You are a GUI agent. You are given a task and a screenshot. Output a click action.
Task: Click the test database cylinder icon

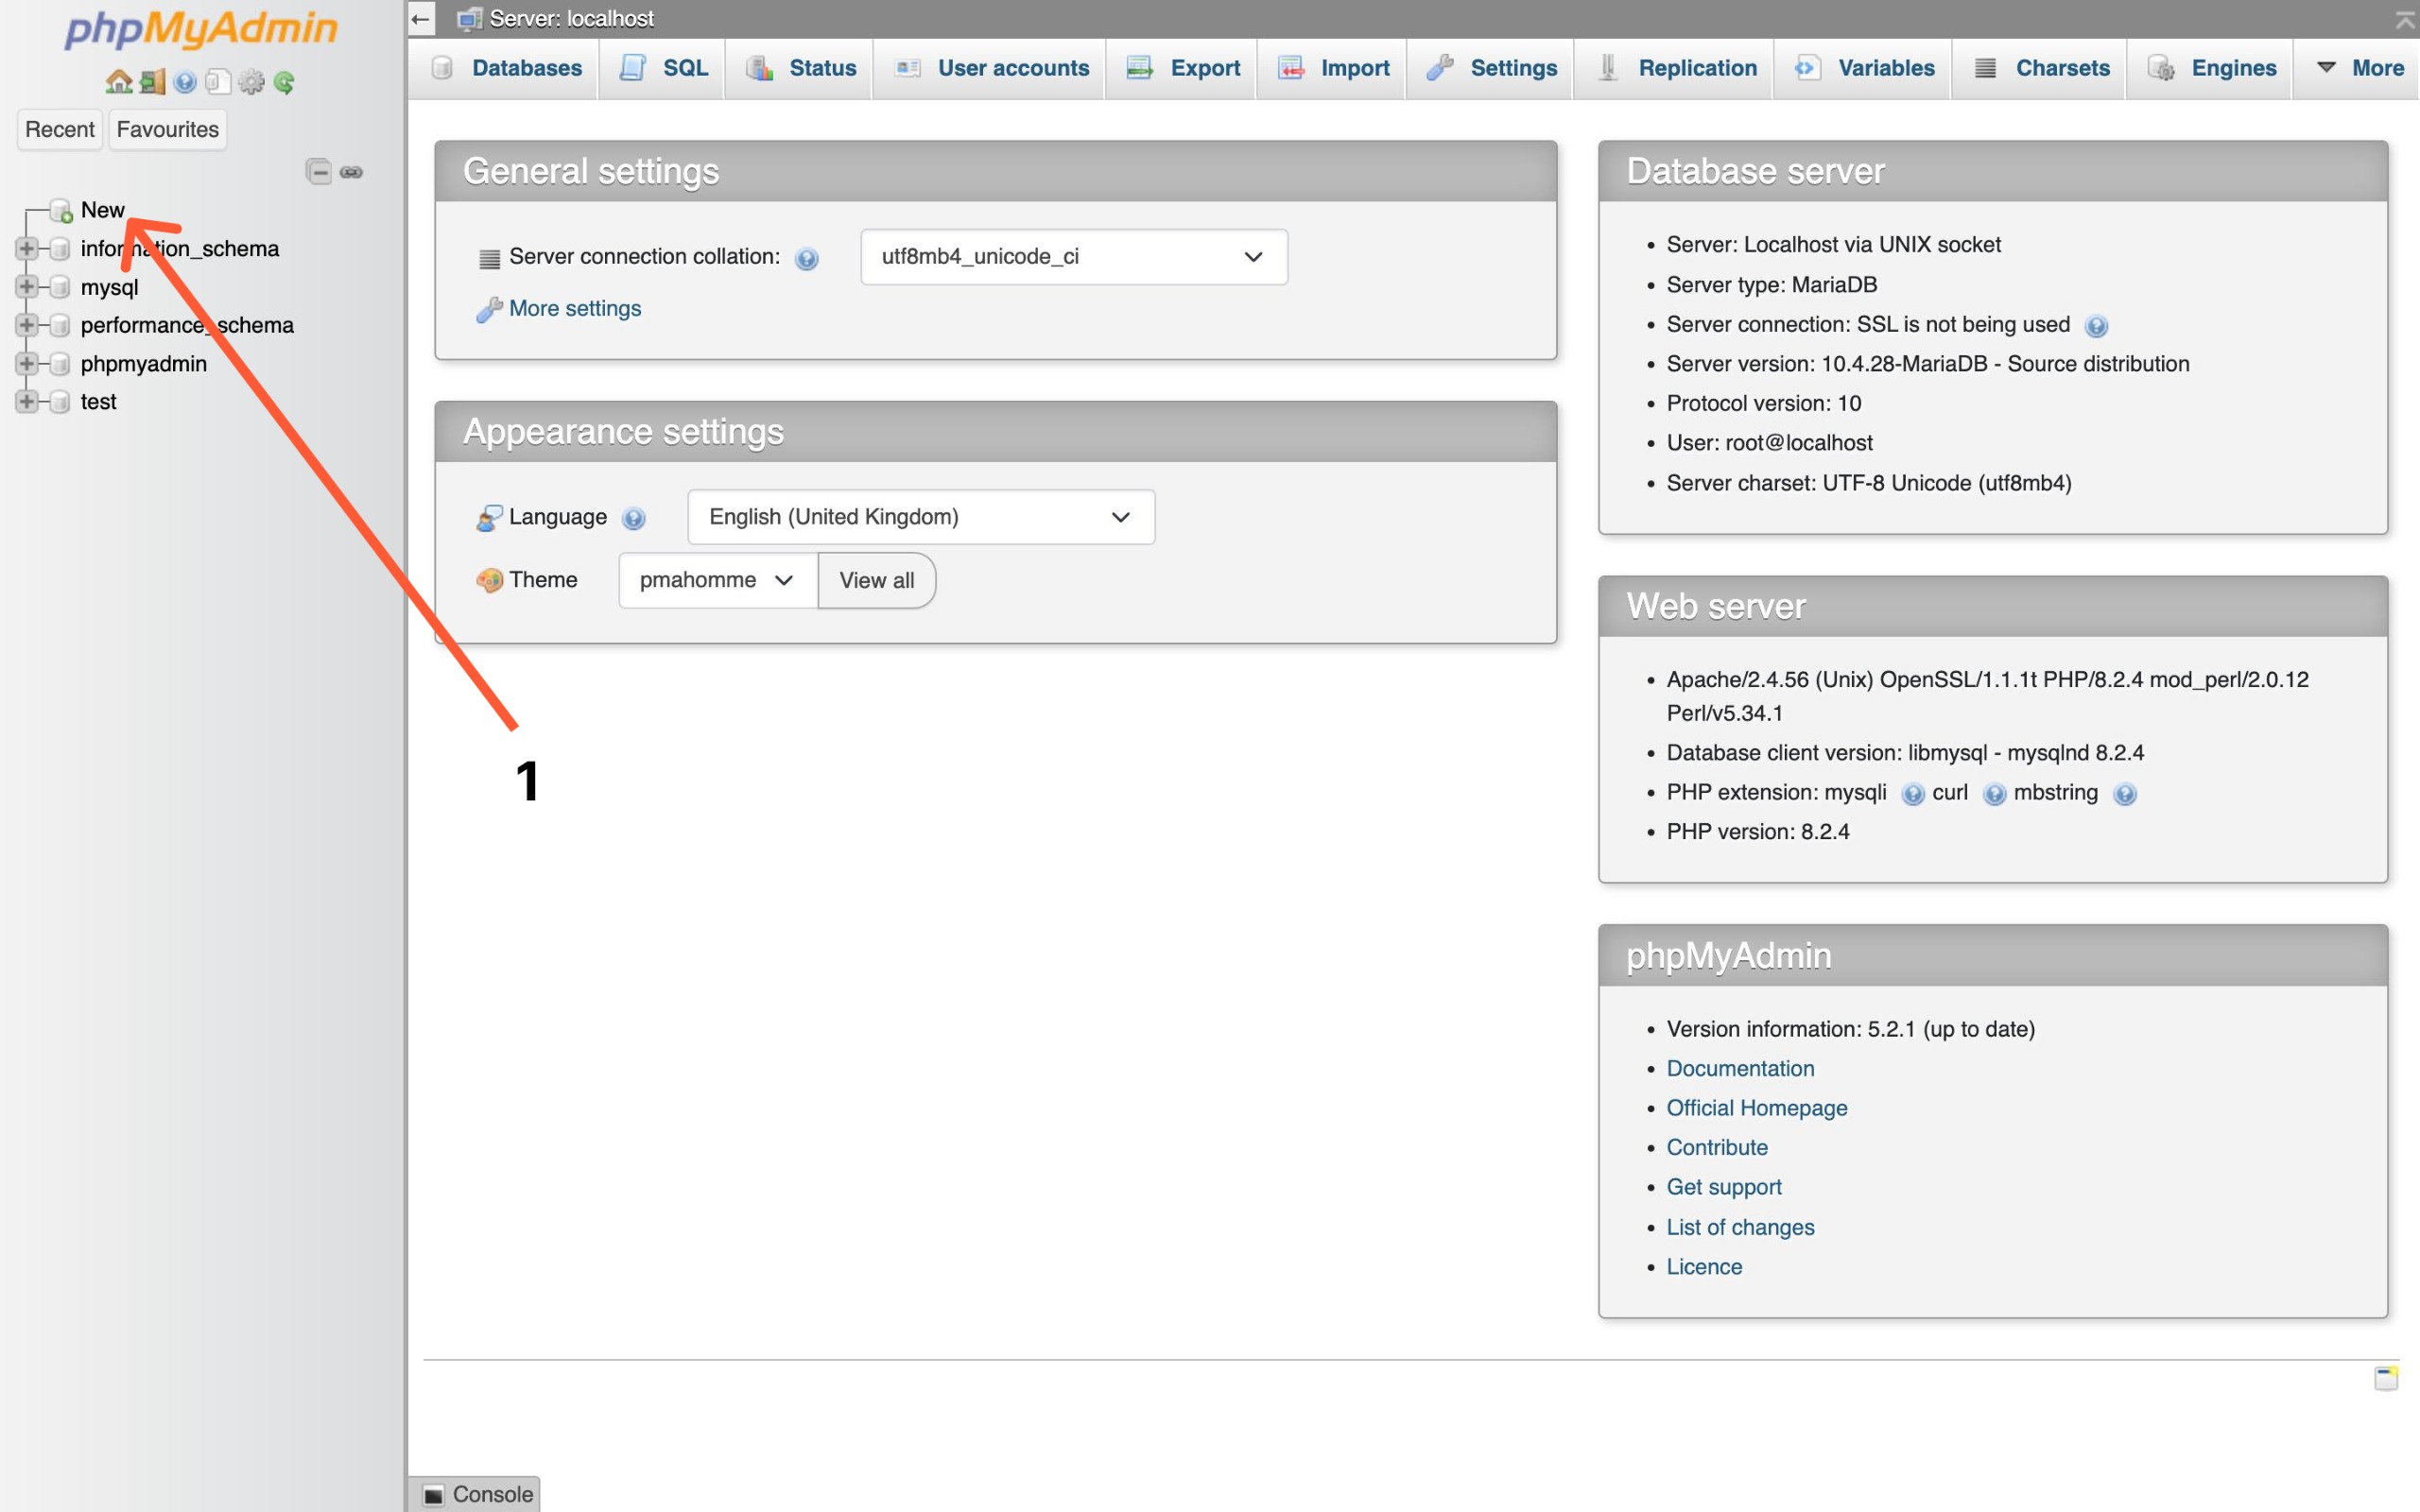(x=60, y=402)
